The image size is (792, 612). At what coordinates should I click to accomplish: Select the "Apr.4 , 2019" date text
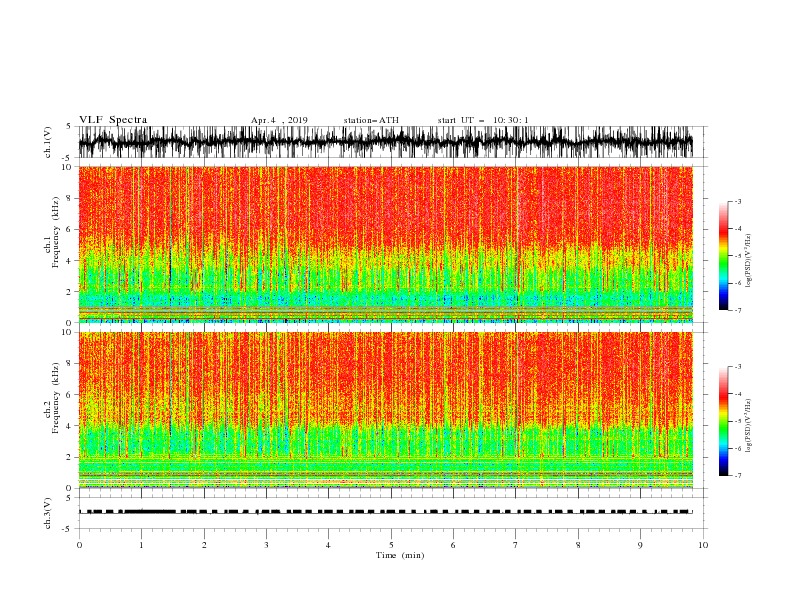[x=279, y=120]
